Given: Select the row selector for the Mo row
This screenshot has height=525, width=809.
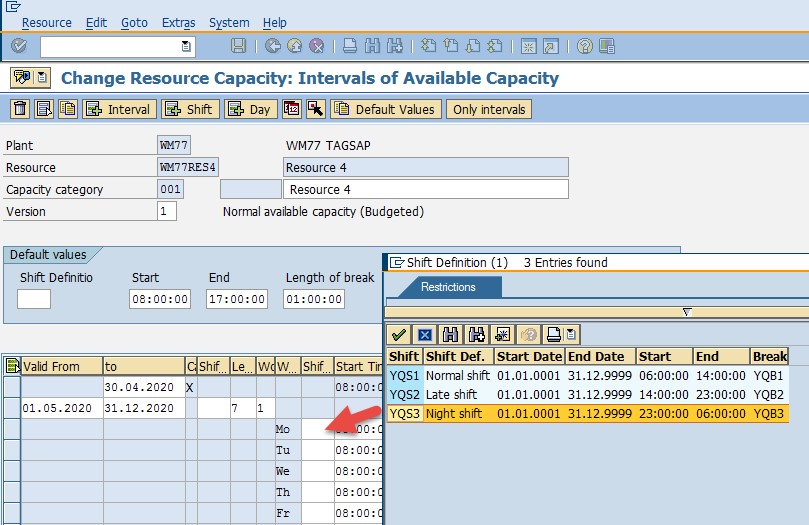Looking at the screenshot, I should [12, 429].
